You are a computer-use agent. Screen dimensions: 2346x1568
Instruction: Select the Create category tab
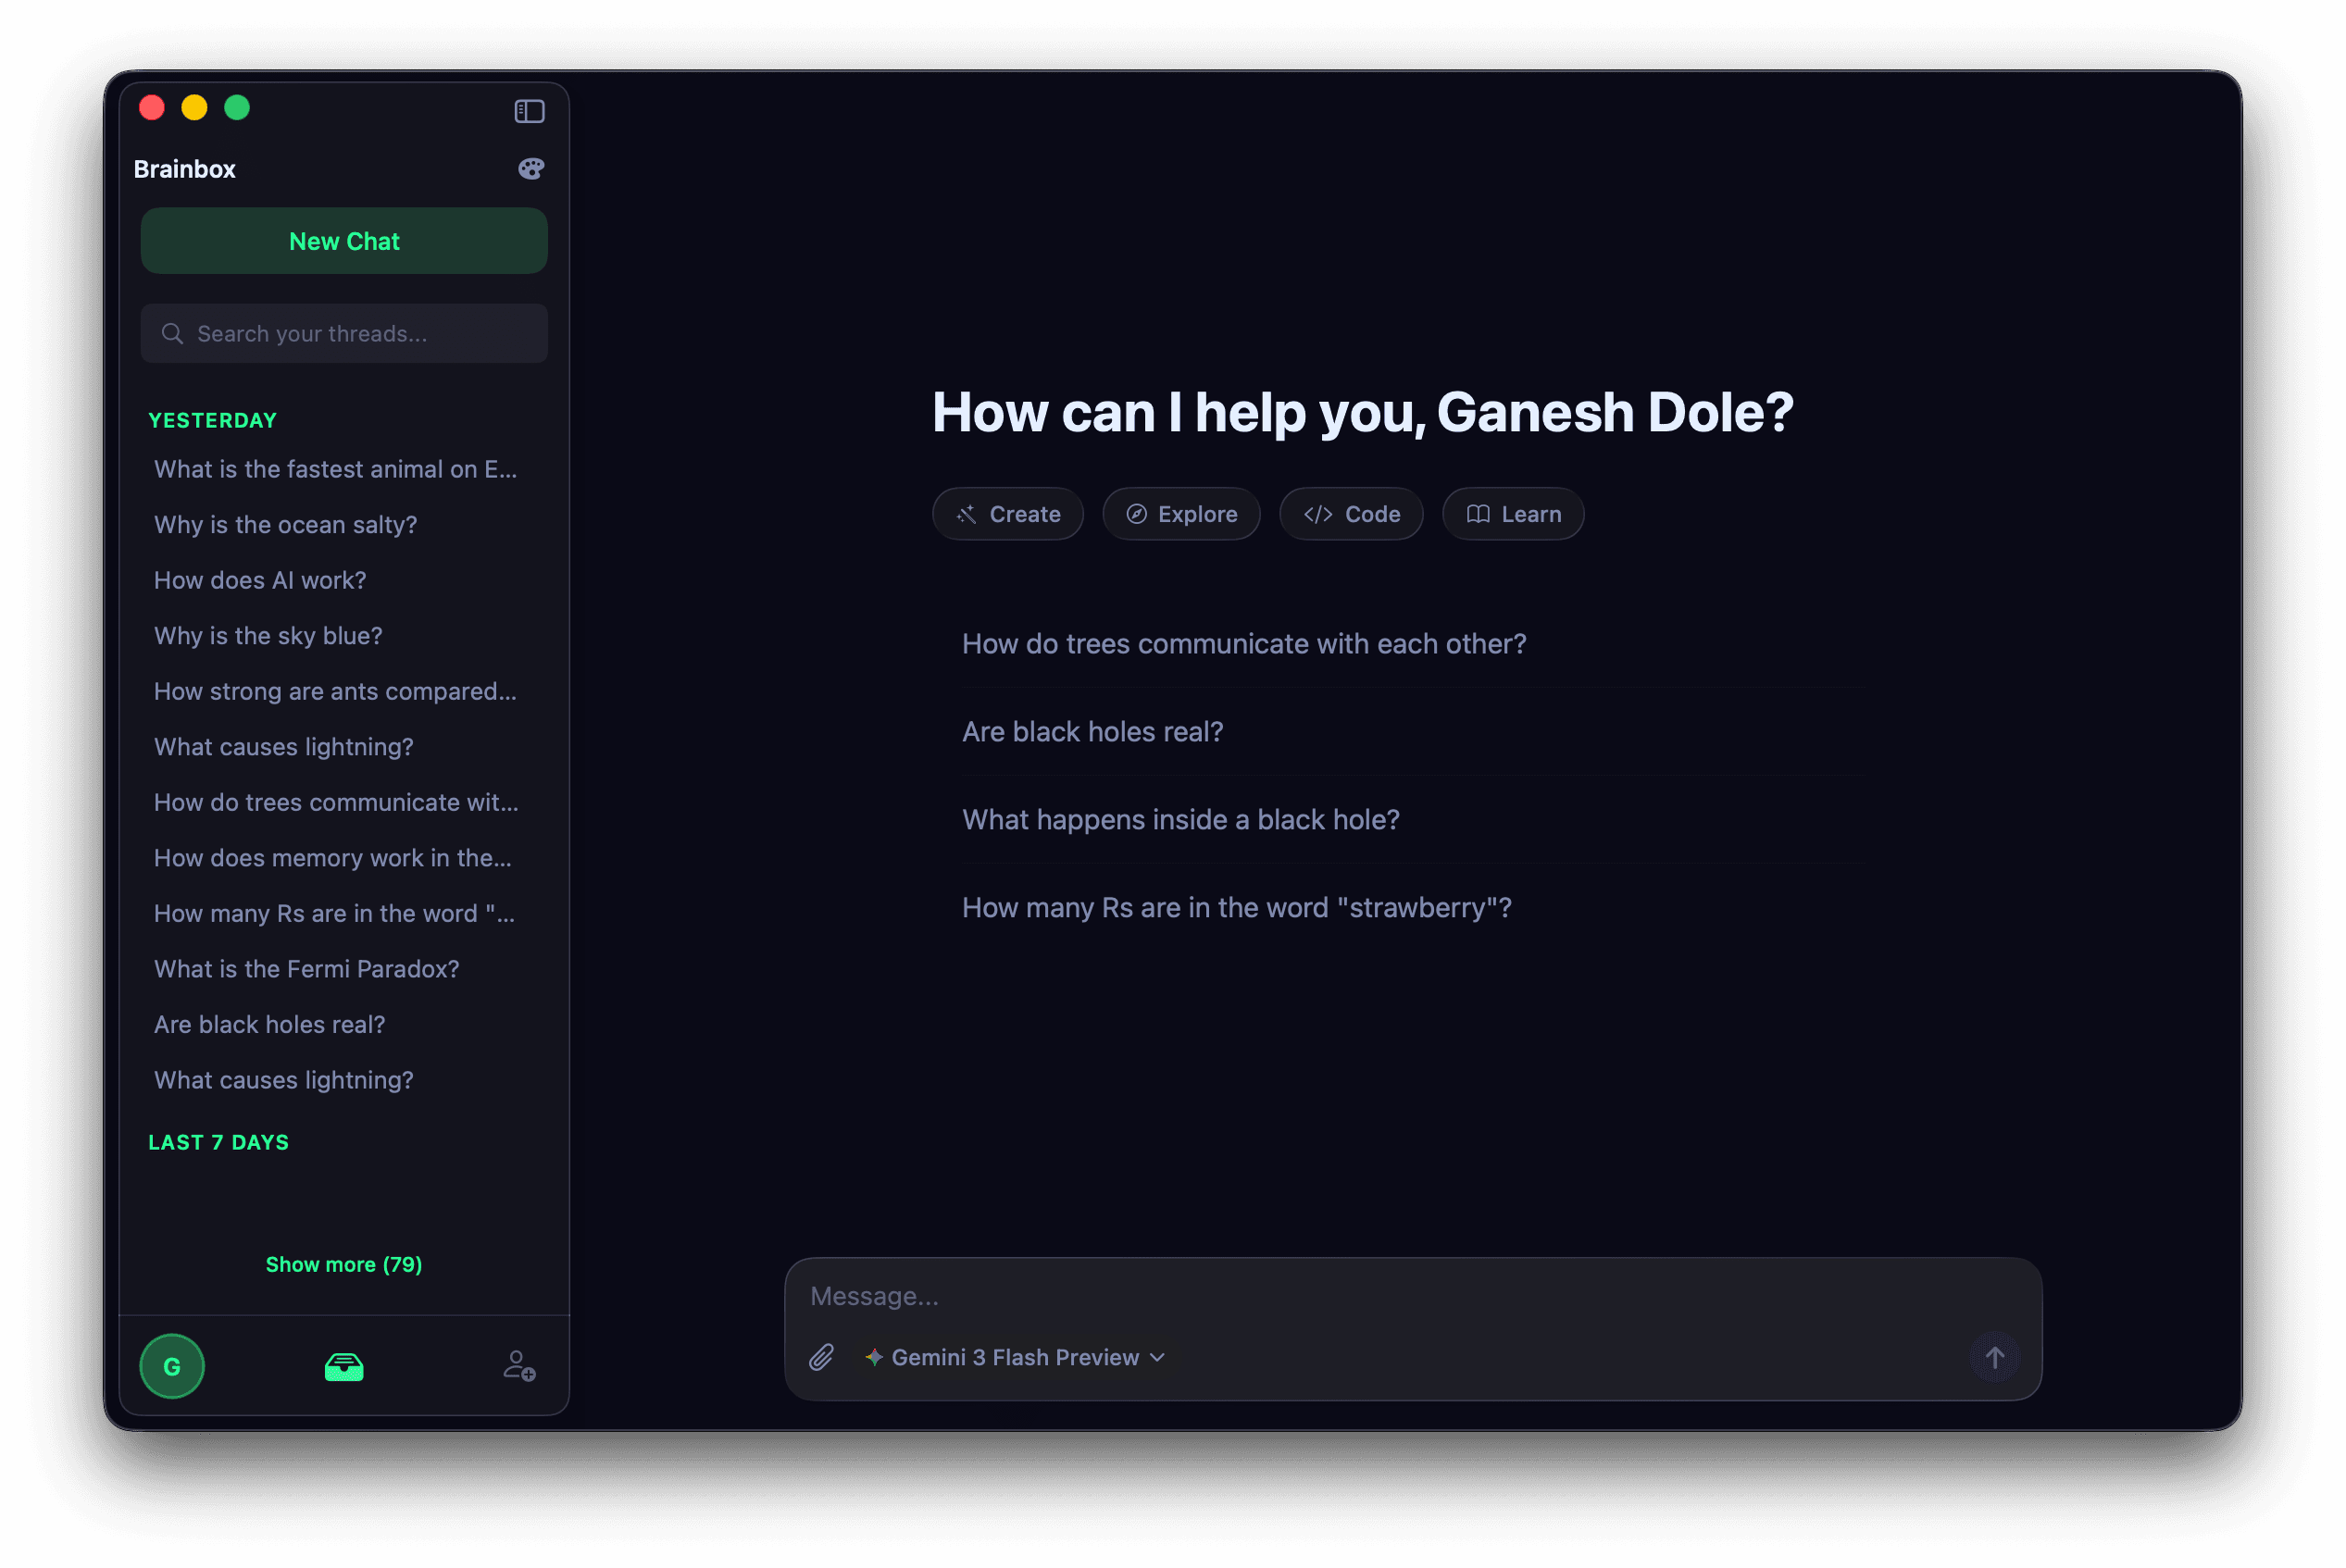pyautogui.click(x=1008, y=514)
